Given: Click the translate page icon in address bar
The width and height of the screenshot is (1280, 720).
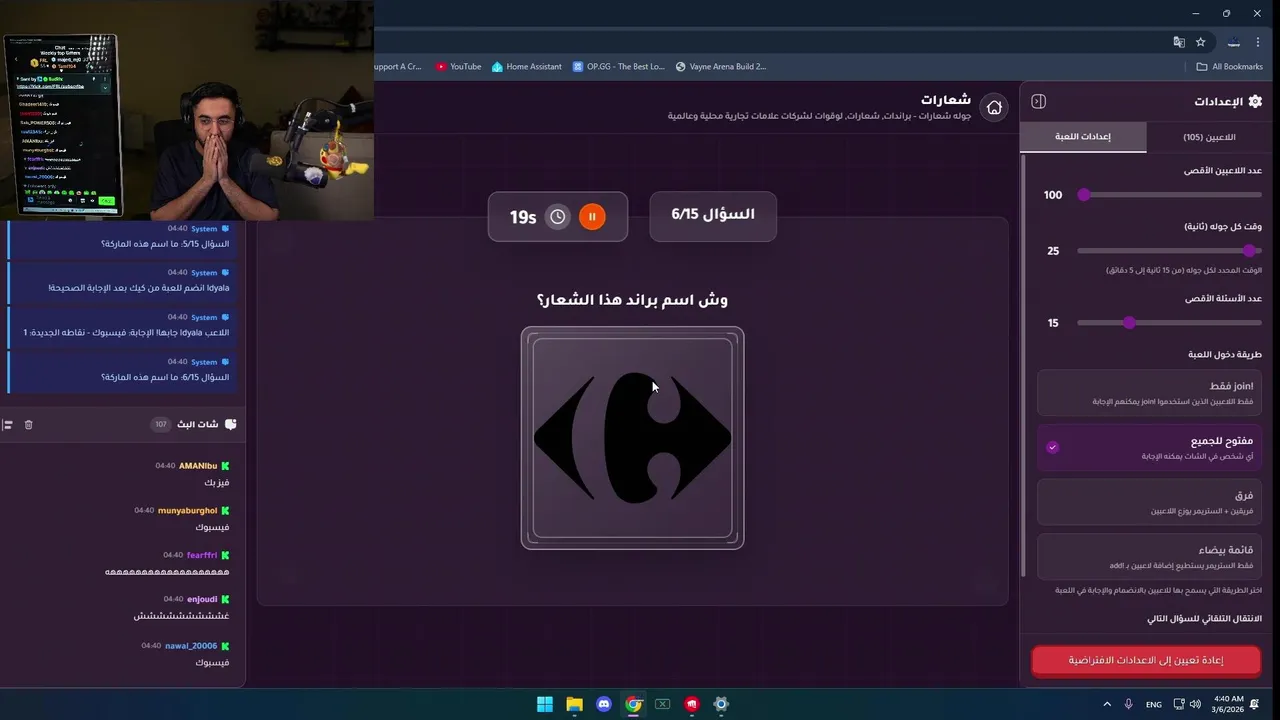Looking at the screenshot, I should 1179,42.
